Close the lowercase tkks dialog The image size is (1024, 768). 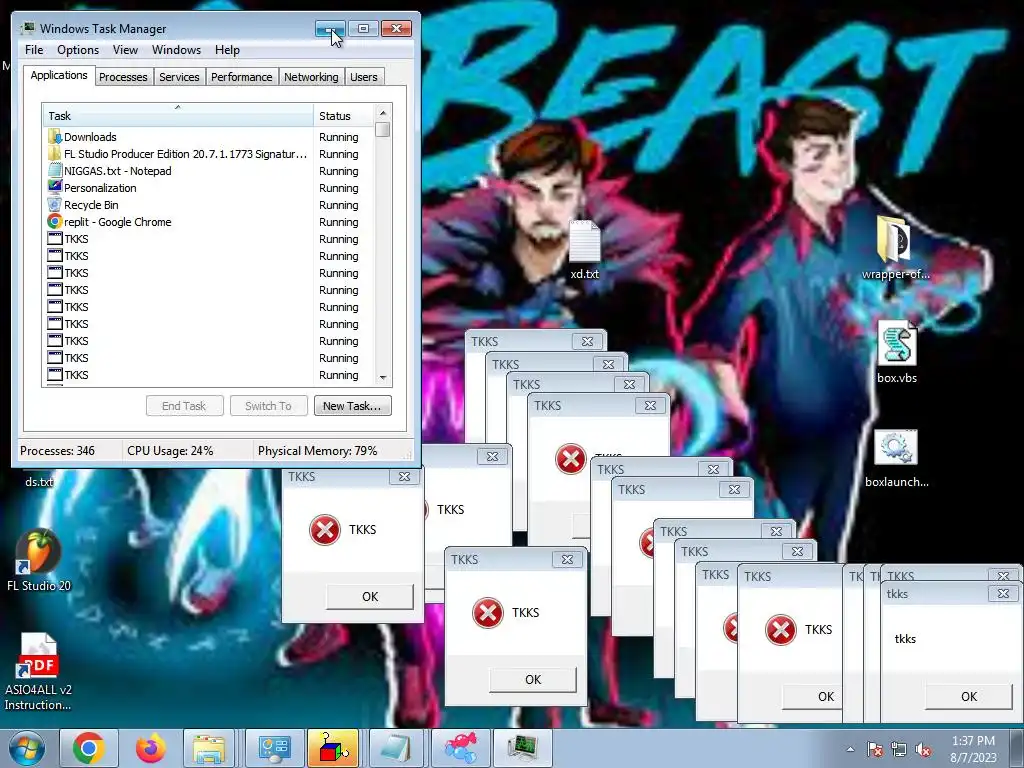pos(1003,593)
